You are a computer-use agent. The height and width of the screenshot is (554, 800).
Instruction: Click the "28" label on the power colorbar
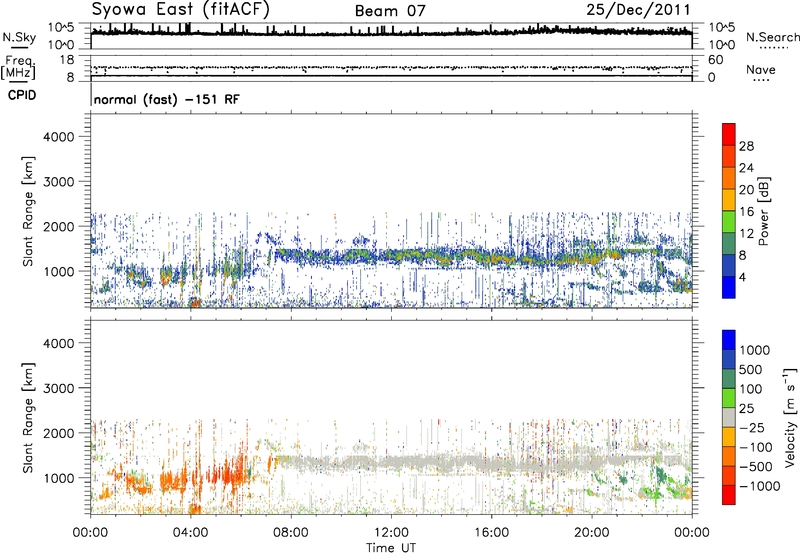coord(746,146)
